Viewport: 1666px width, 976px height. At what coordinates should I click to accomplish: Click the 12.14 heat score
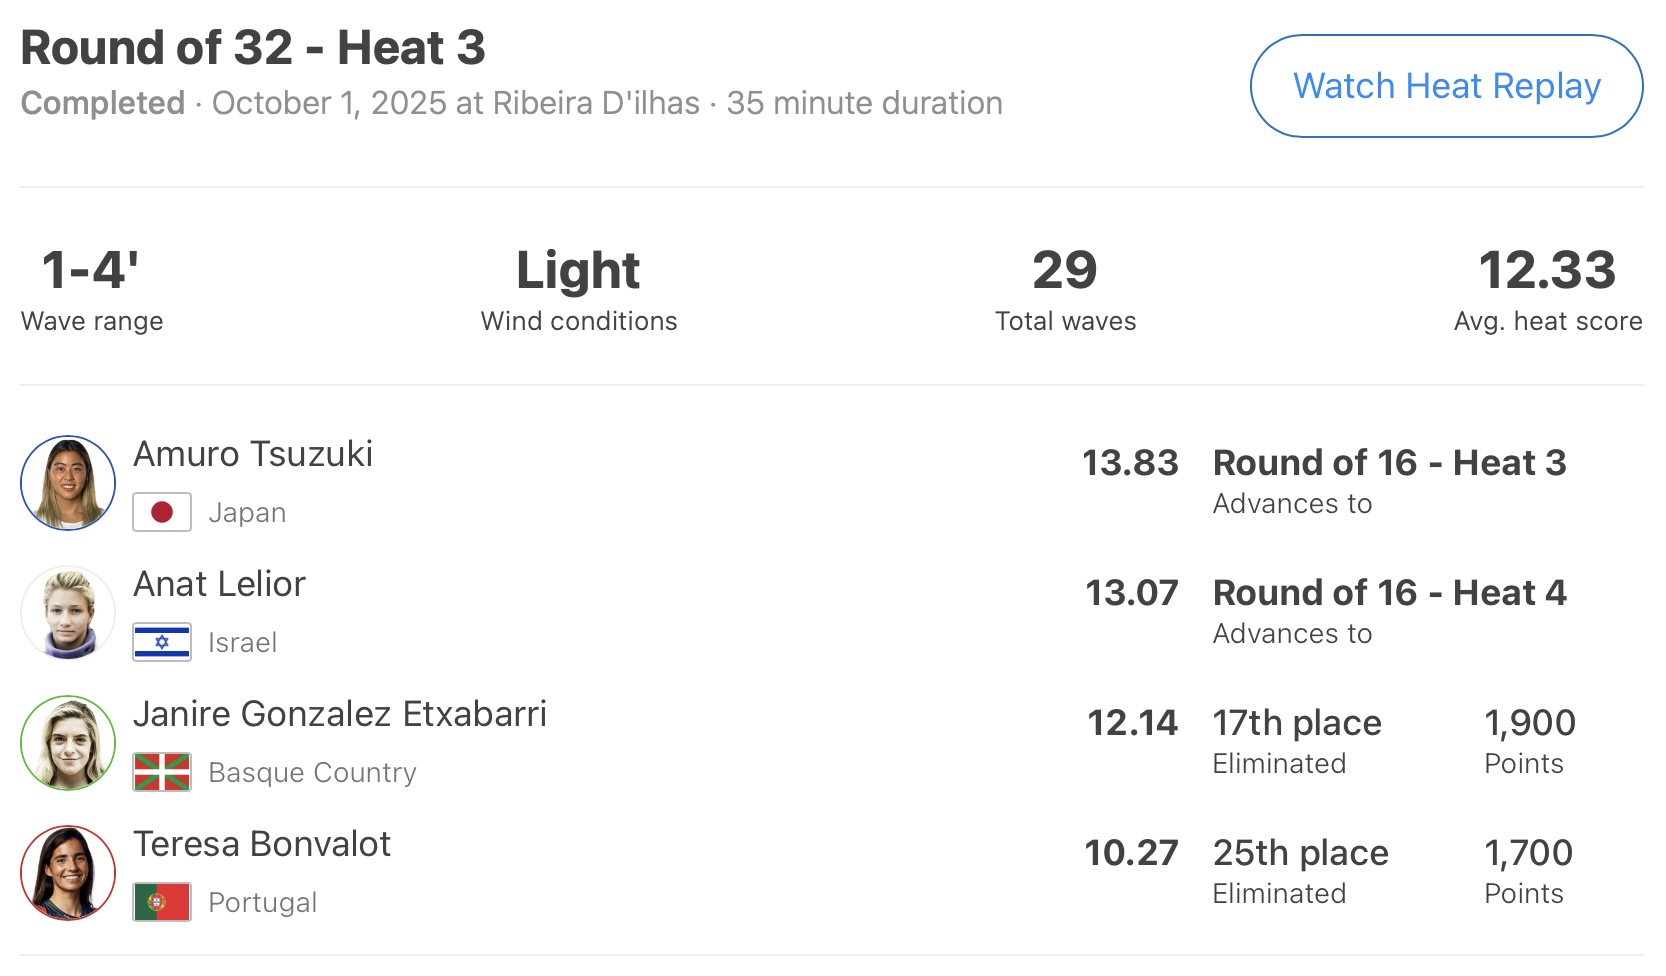click(x=1132, y=723)
